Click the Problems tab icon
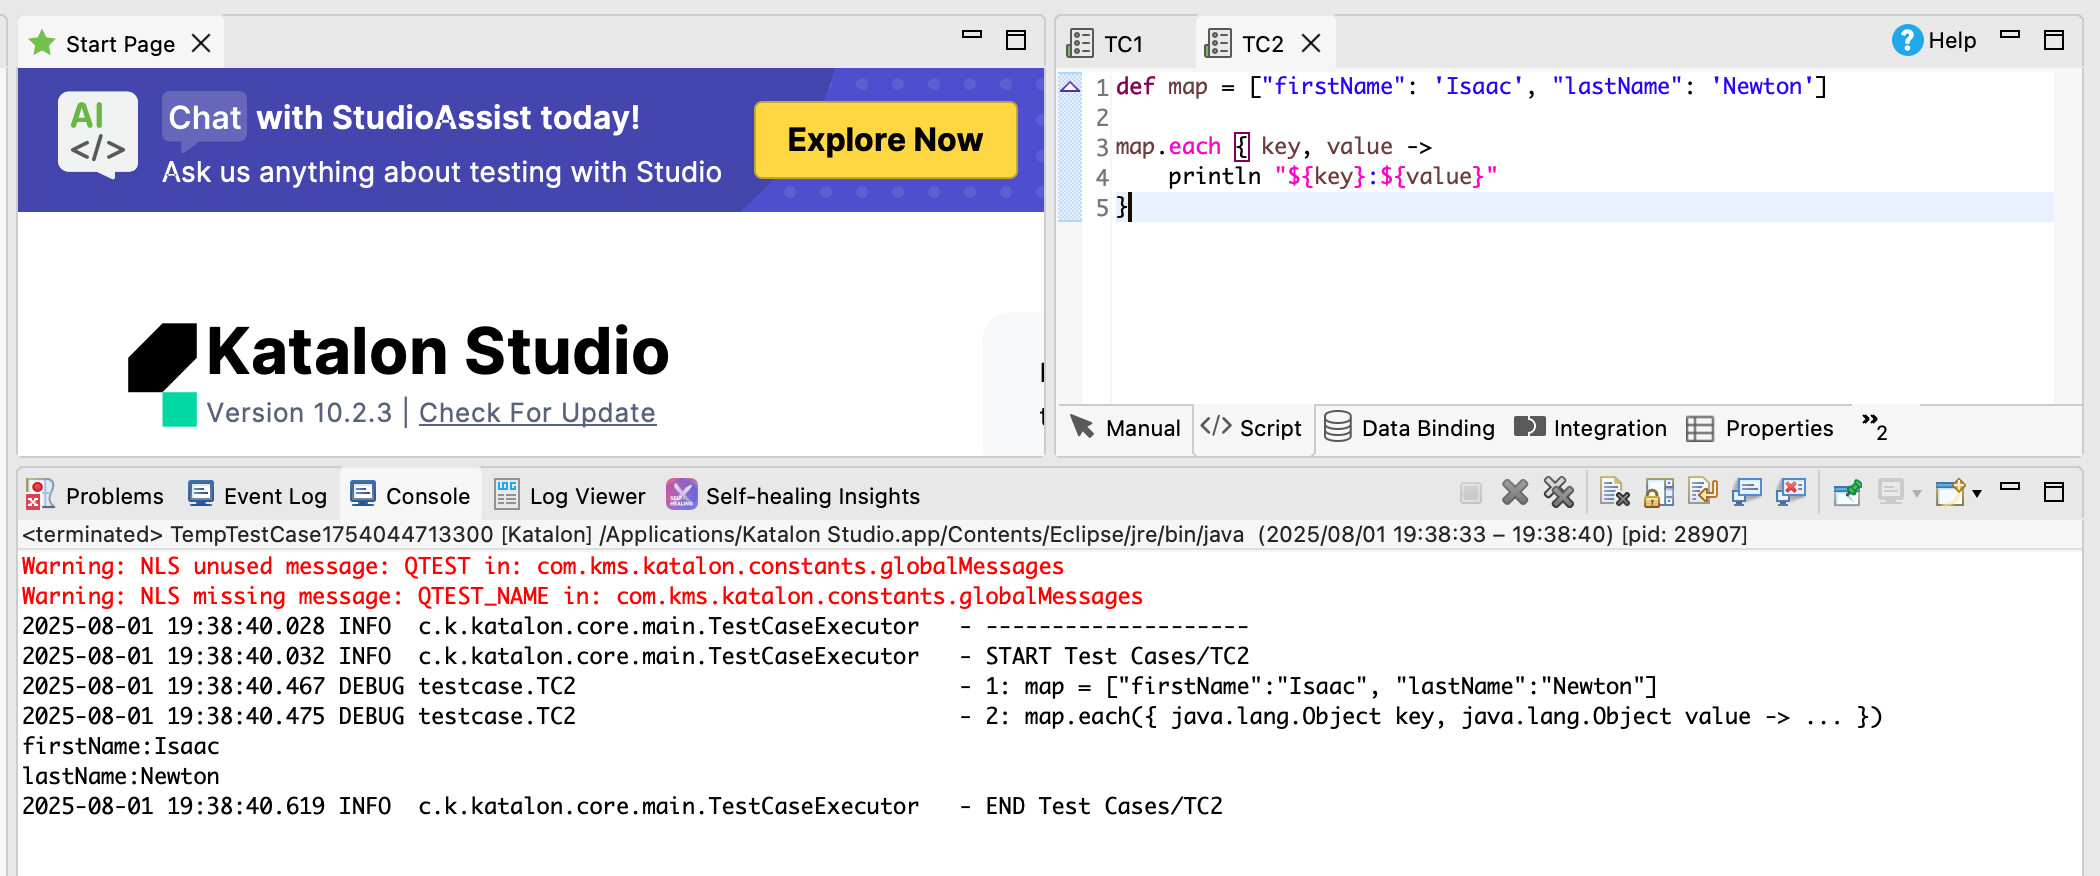Viewport: 2100px width, 876px height. (40, 494)
